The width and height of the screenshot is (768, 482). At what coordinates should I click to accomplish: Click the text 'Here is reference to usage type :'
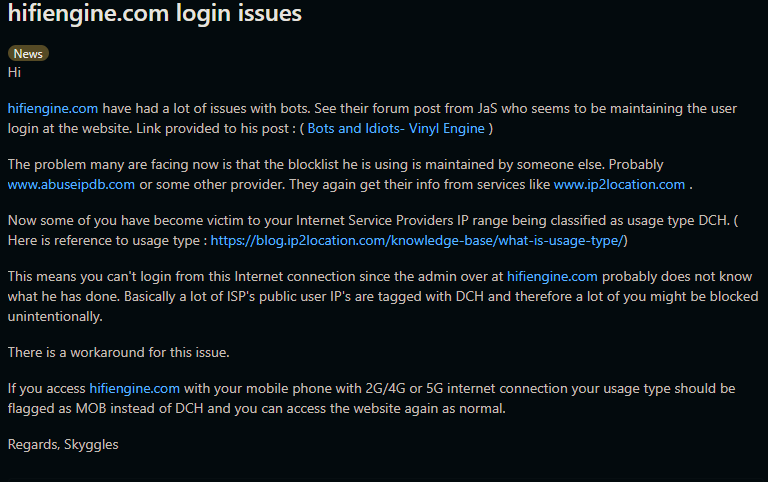[x=107, y=241]
